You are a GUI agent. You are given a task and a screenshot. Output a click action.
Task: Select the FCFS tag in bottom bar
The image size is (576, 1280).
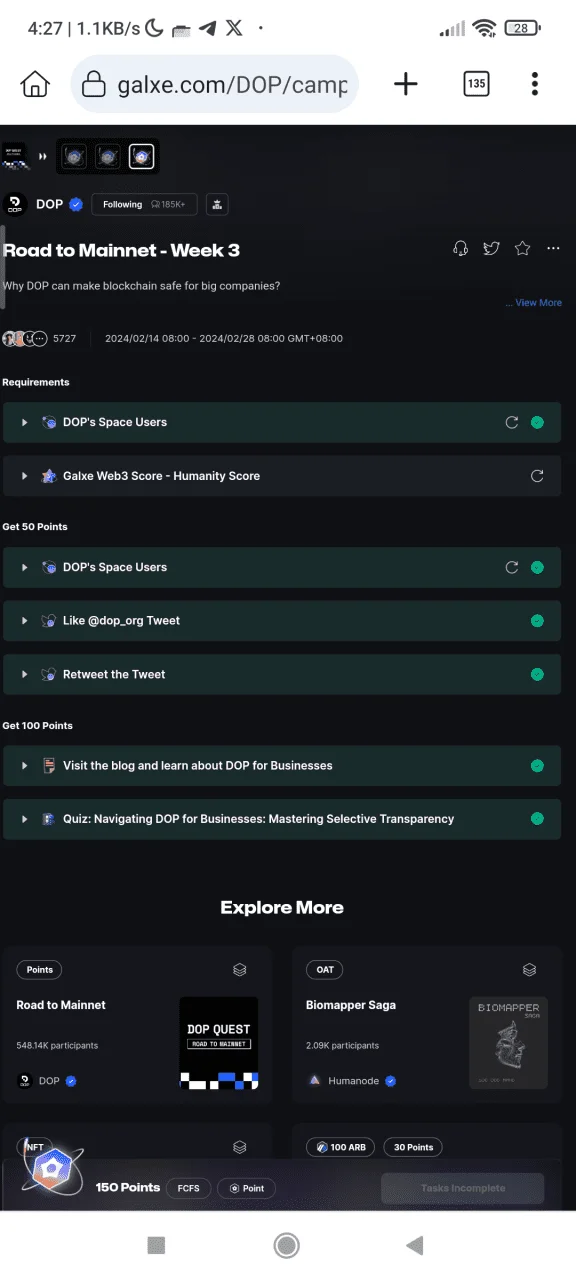pyautogui.click(x=189, y=1188)
